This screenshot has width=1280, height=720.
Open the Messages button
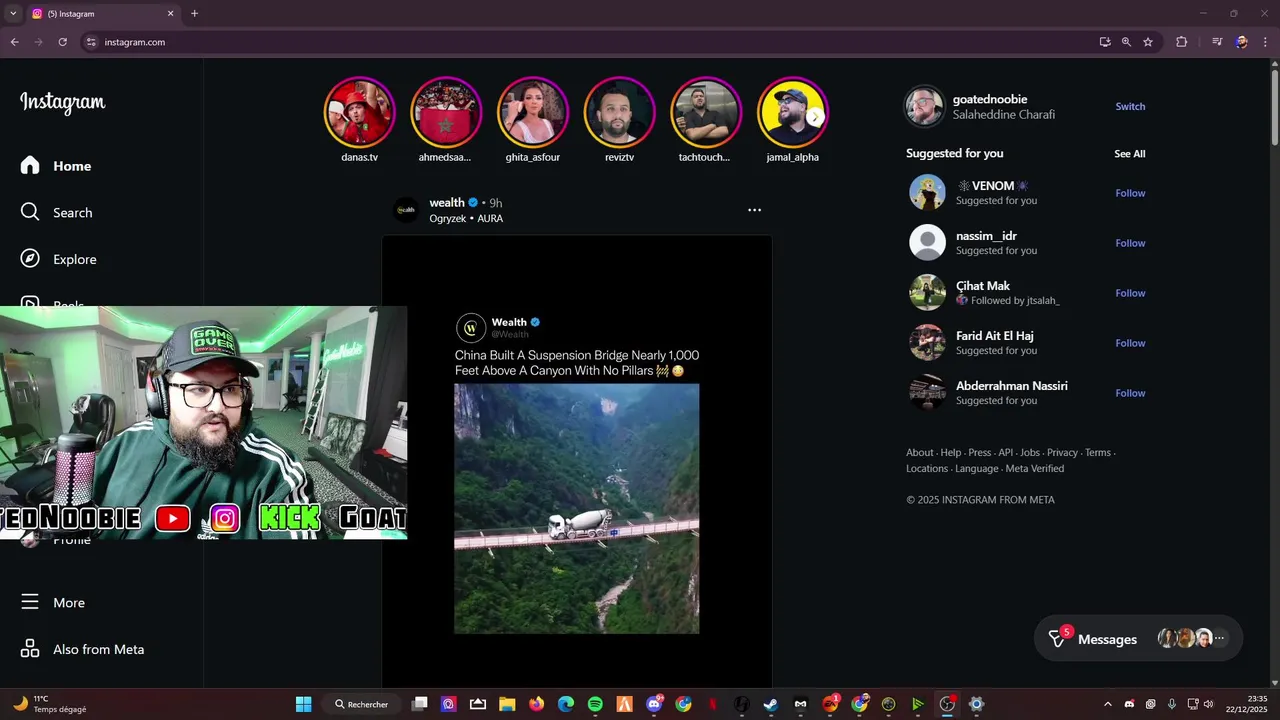(x=1138, y=639)
